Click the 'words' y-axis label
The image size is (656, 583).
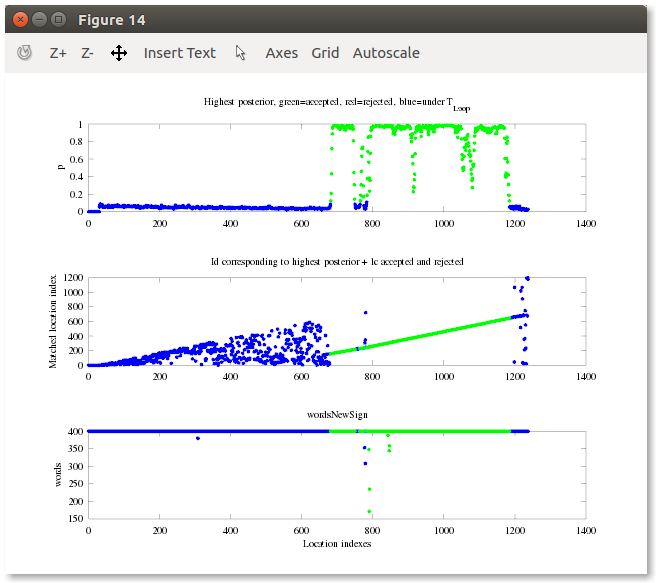pos(60,475)
